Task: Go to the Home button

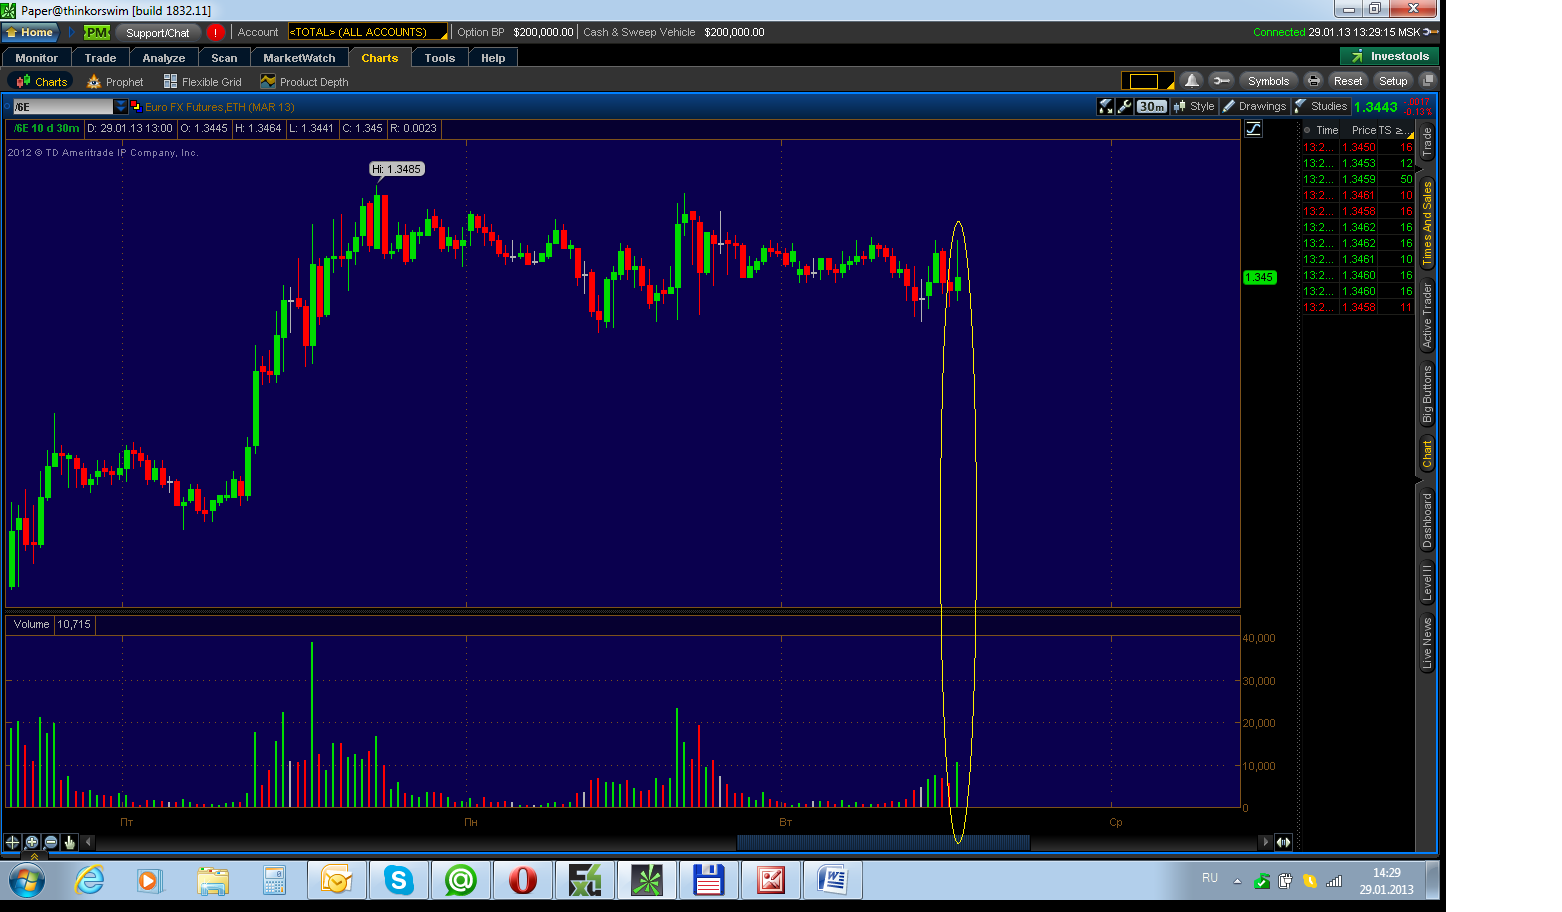Action: coord(30,32)
